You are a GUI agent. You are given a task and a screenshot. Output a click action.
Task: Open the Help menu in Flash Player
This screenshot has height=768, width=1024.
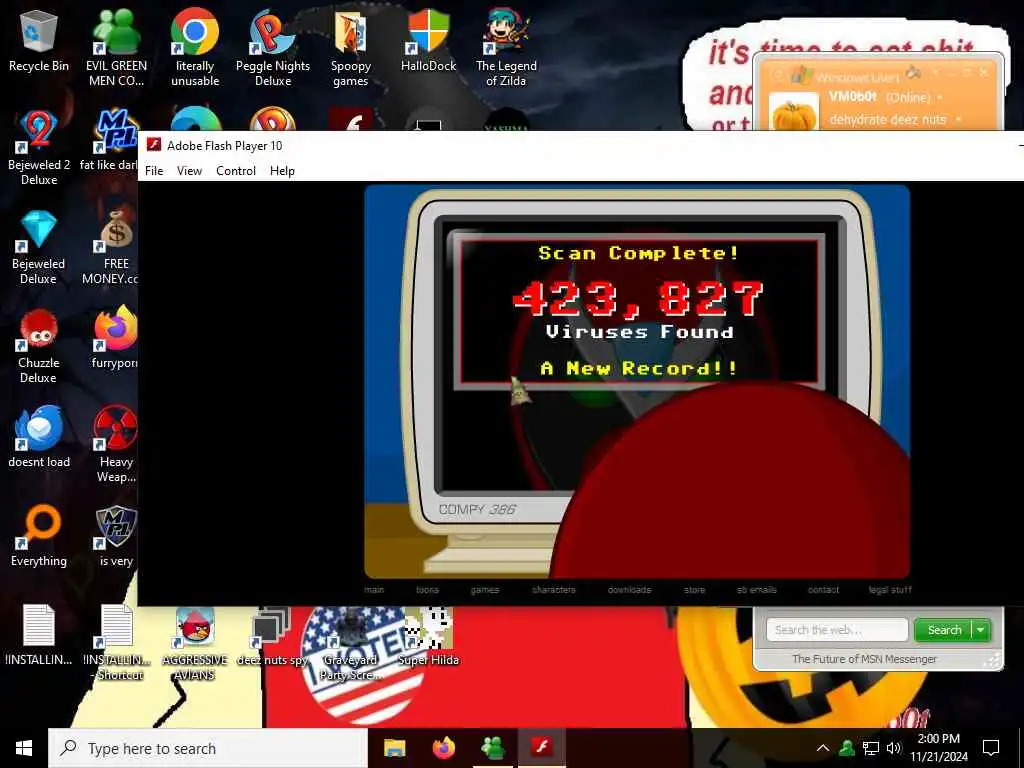(282, 170)
